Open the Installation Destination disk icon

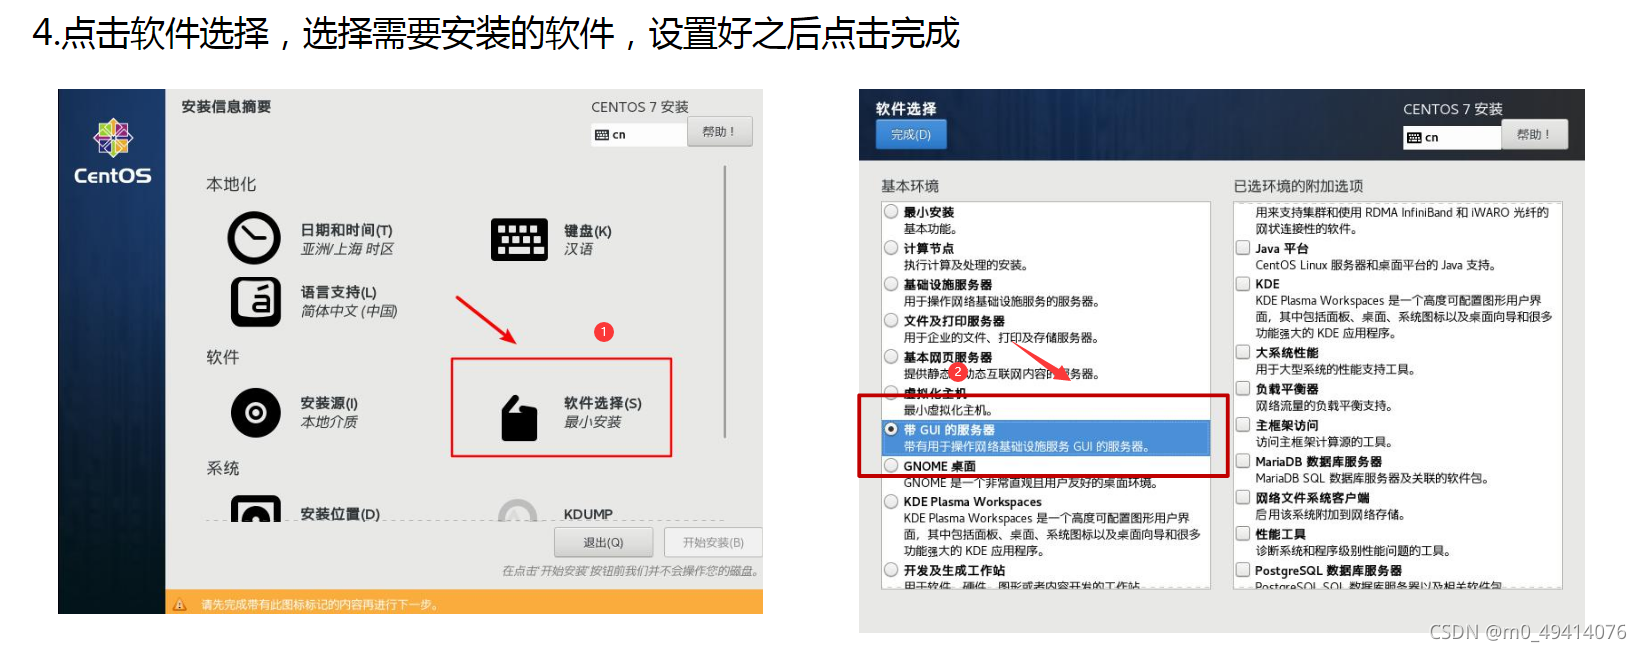256,509
